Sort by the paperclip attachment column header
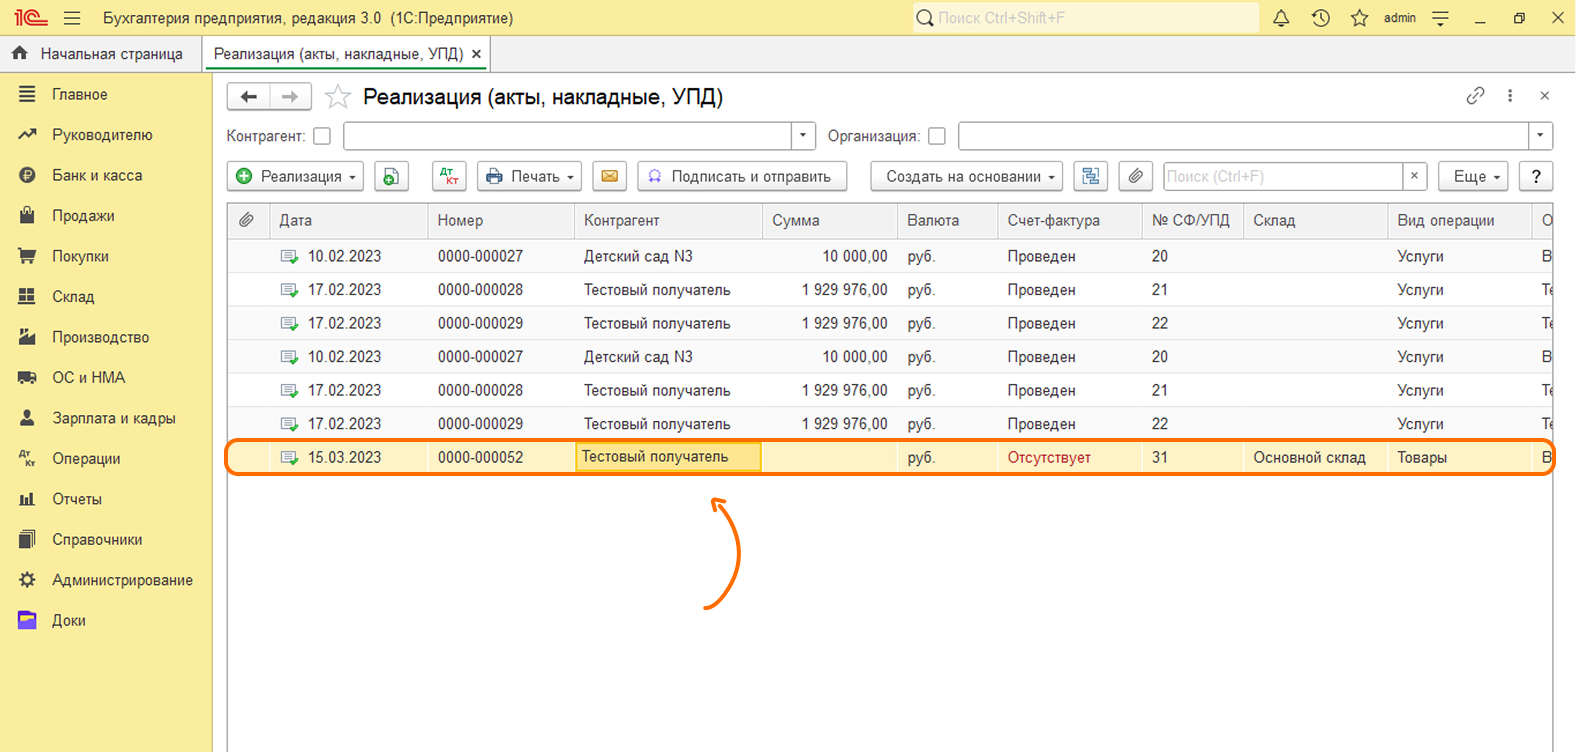The image size is (1576, 752). (x=247, y=220)
